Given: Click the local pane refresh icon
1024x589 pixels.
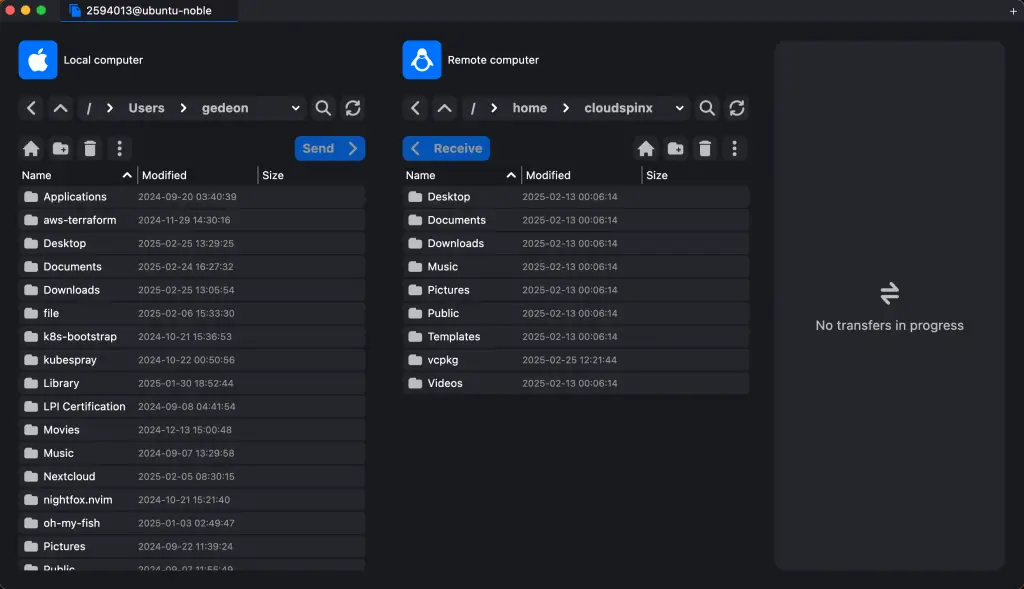Looking at the screenshot, I should point(353,108).
